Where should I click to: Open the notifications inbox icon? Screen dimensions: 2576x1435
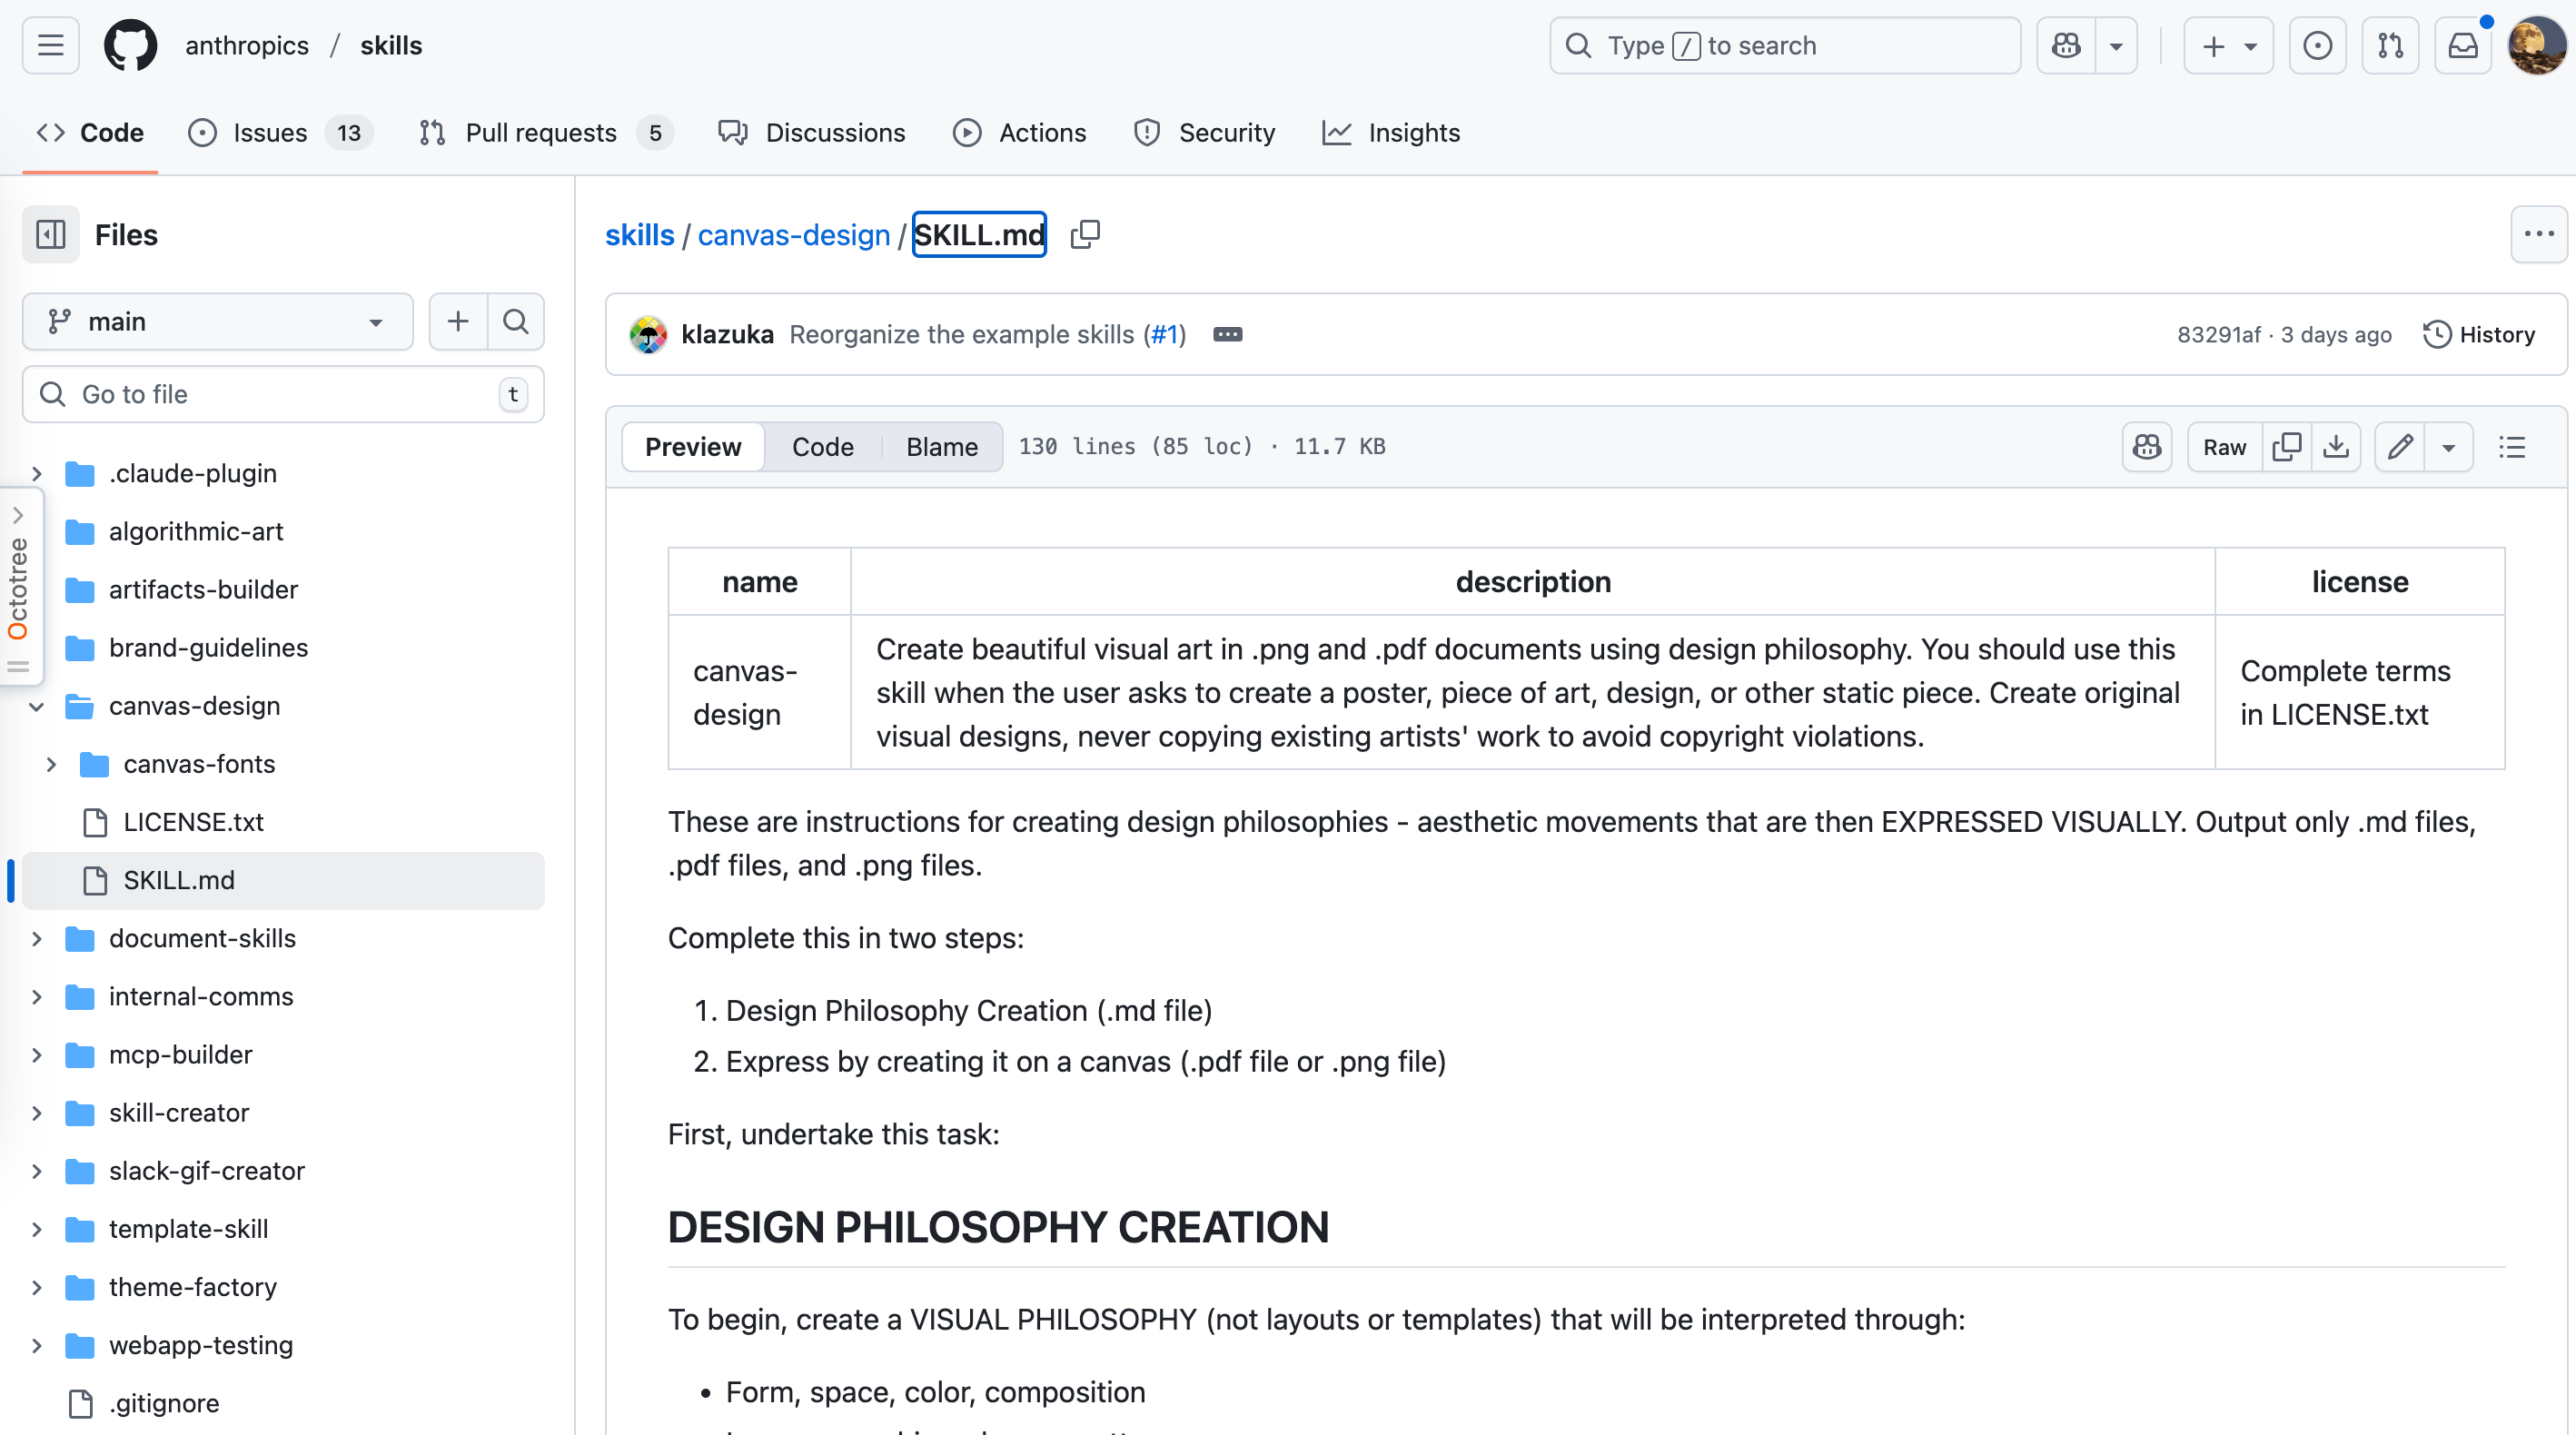pos(2463,46)
